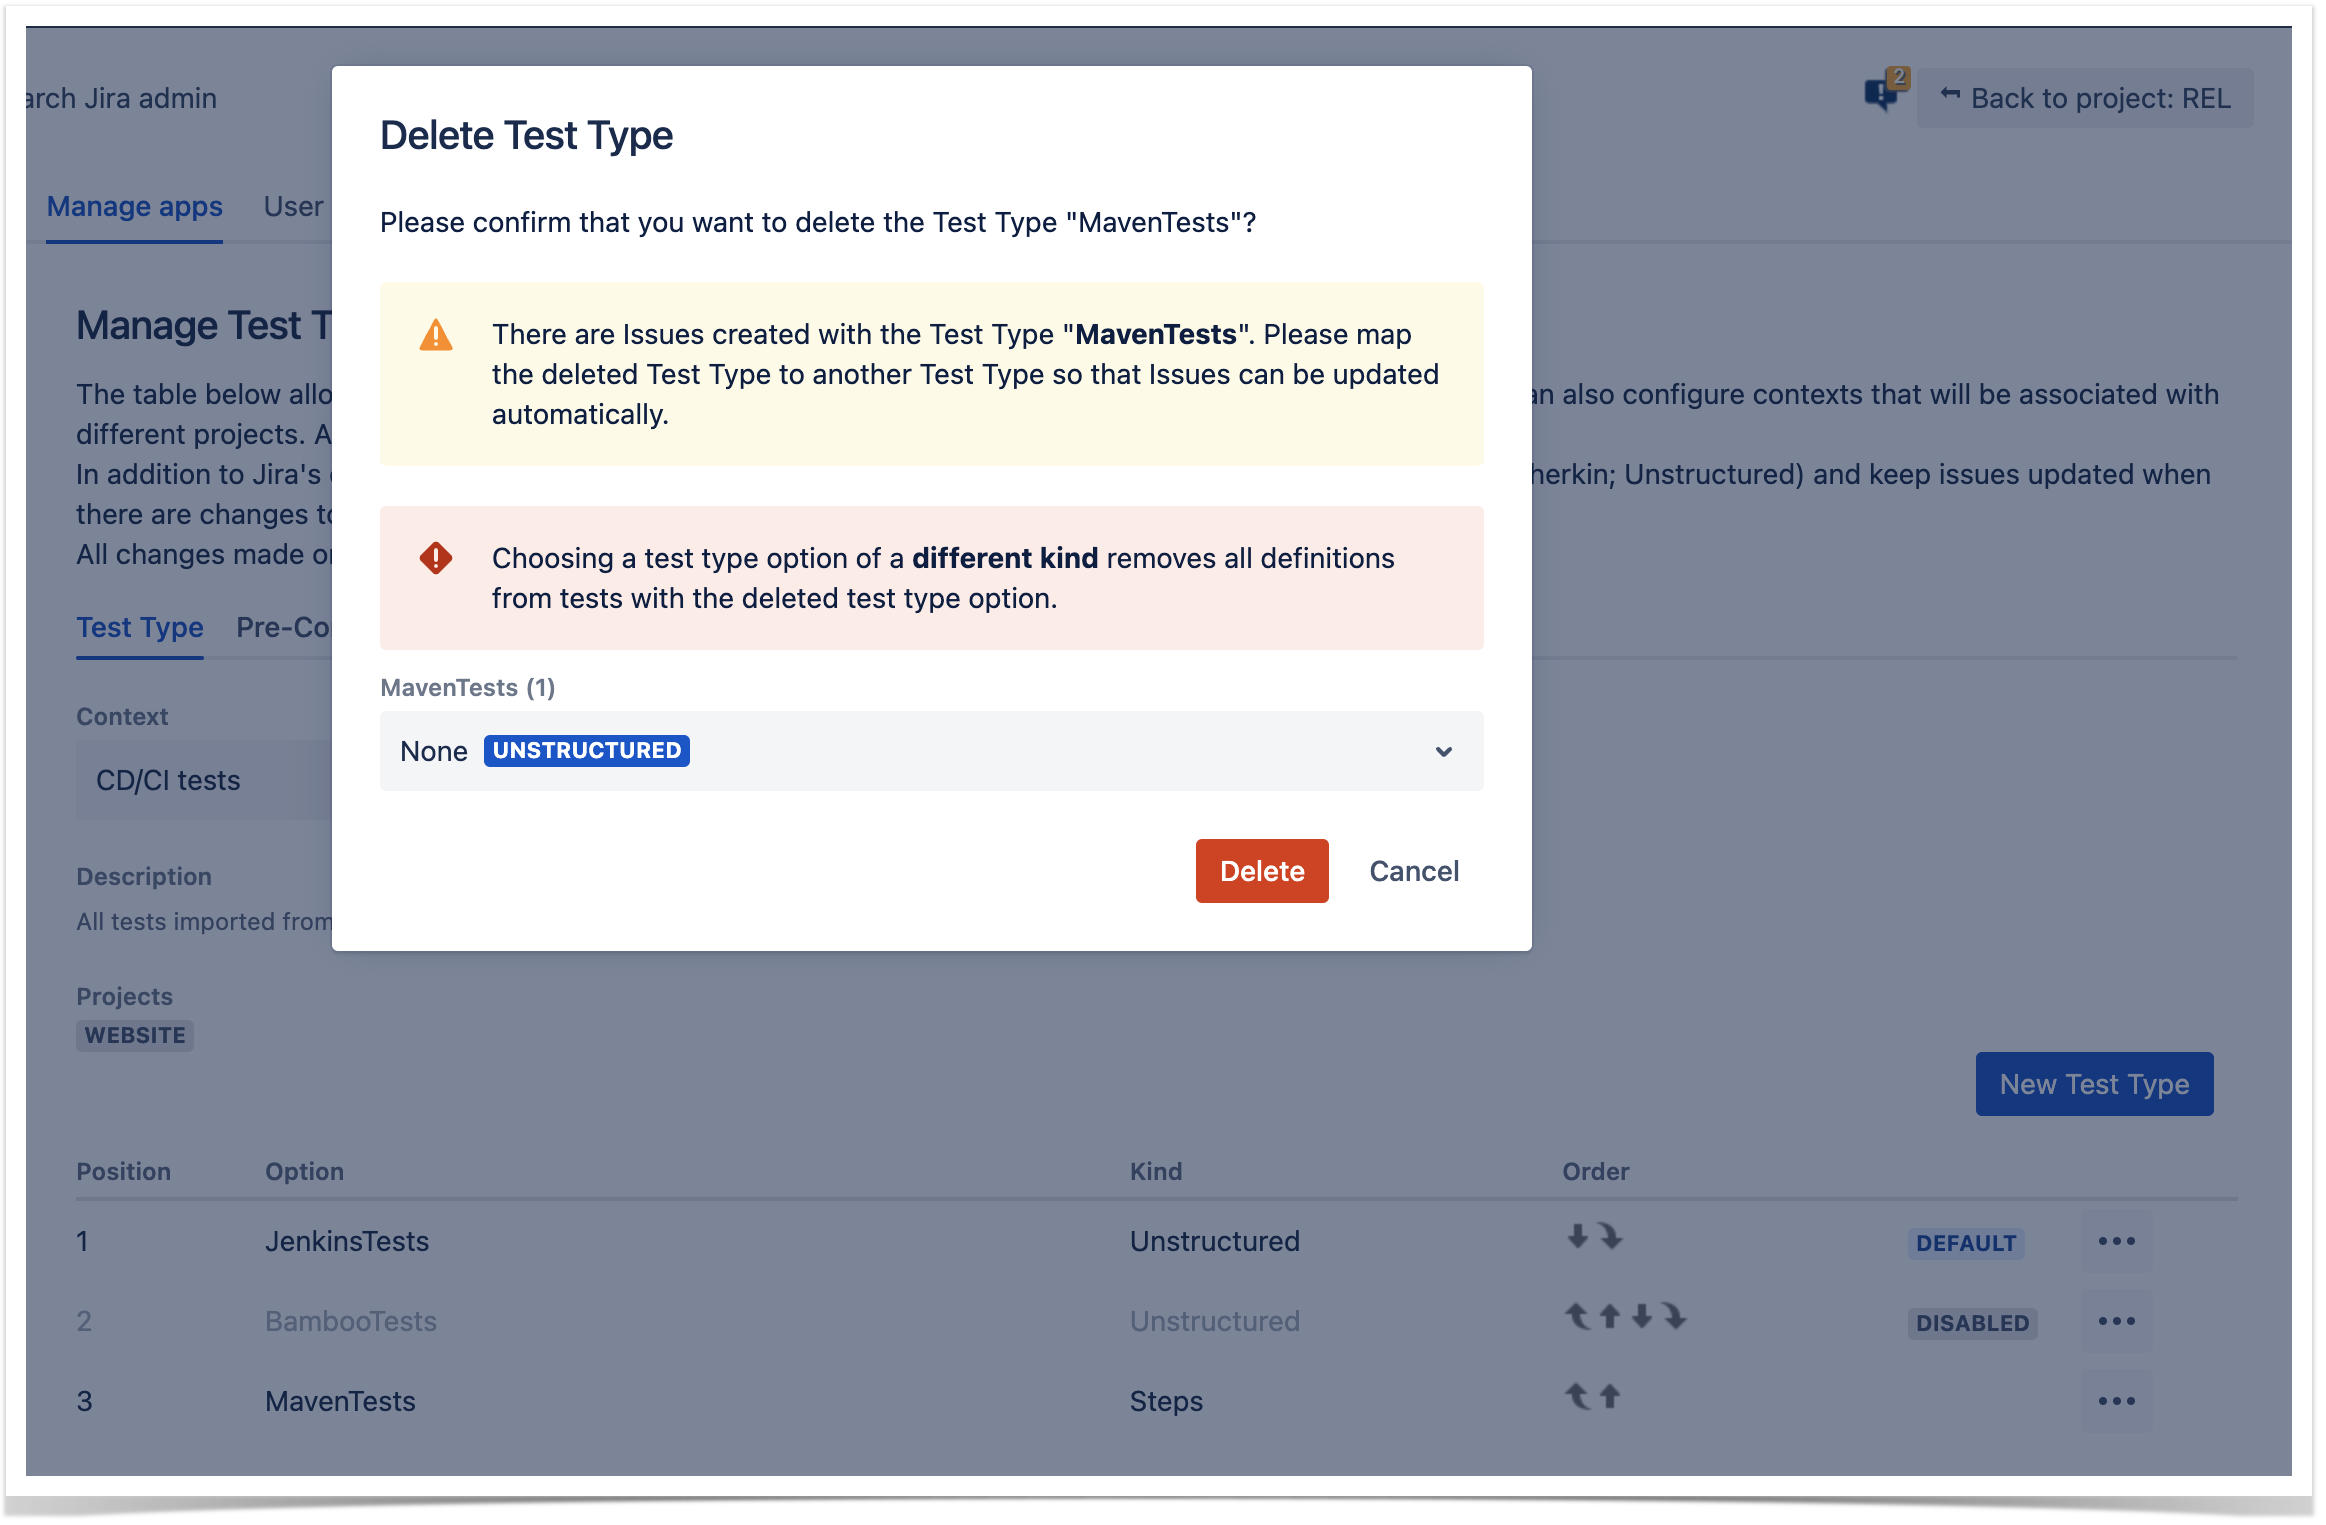Viewport: 2326px width, 1525px height.
Task: Move JenkinsTests down one position
Action: (x=1576, y=1236)
